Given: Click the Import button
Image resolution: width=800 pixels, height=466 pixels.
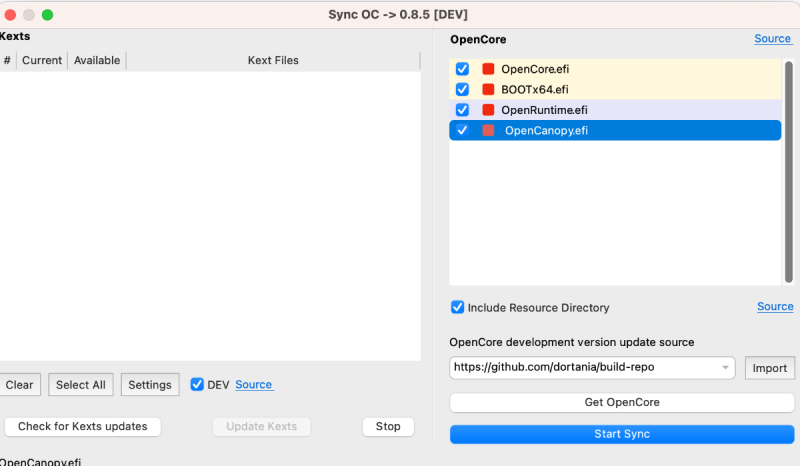Looking at the screenshot, I should pyautogui.click(x=769, y=368).
